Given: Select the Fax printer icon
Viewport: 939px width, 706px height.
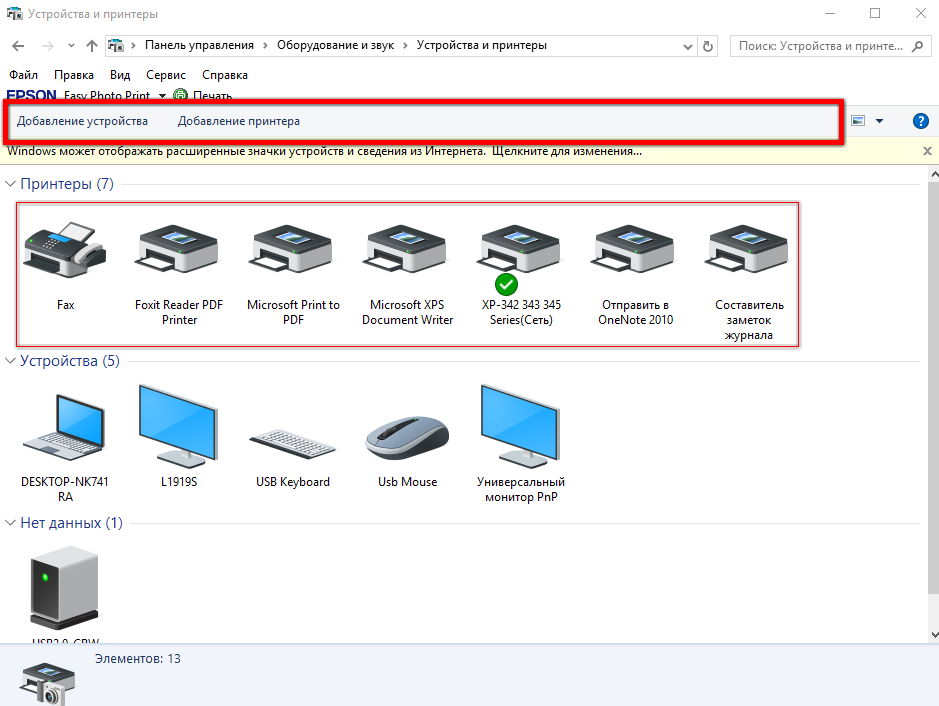Looking at the screenshot, I should coord(65,250).
